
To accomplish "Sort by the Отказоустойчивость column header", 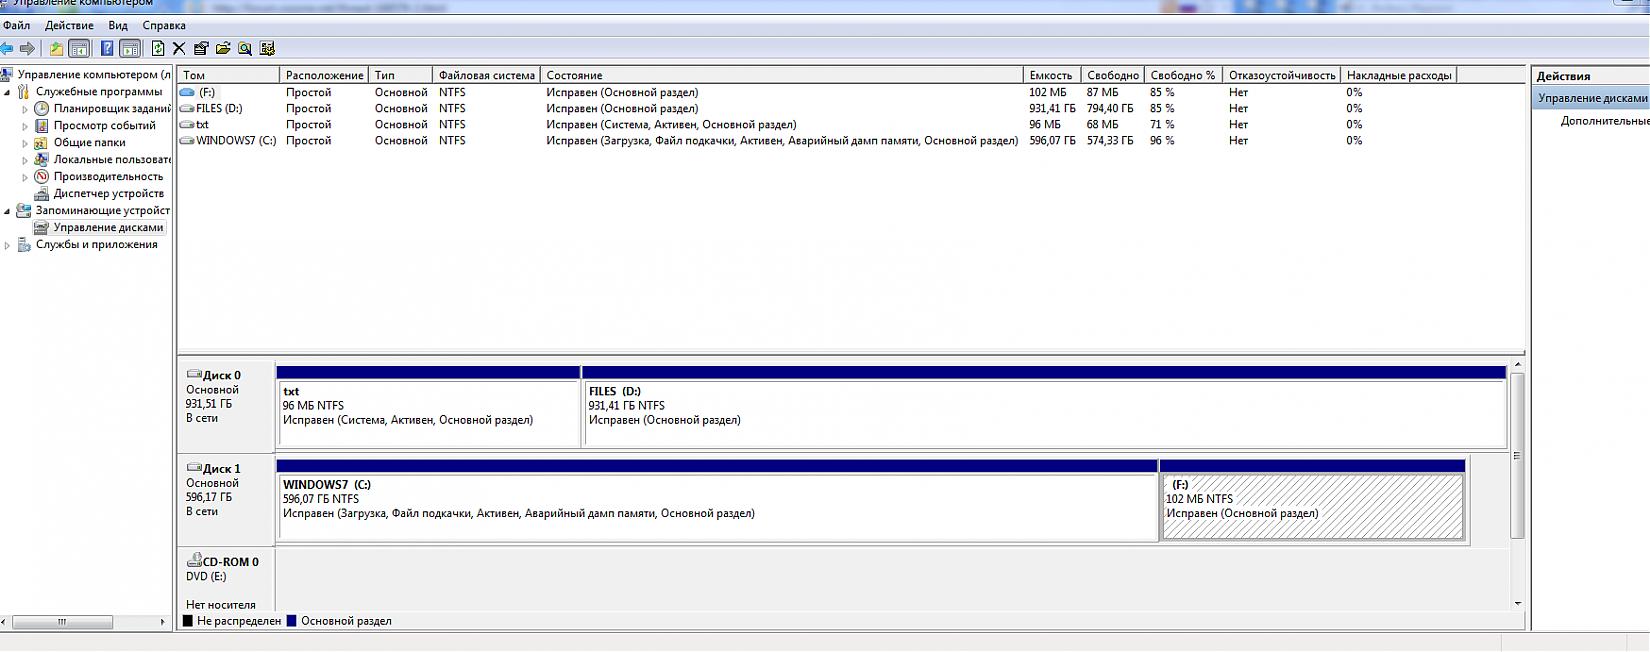I will click(1282, 75).
